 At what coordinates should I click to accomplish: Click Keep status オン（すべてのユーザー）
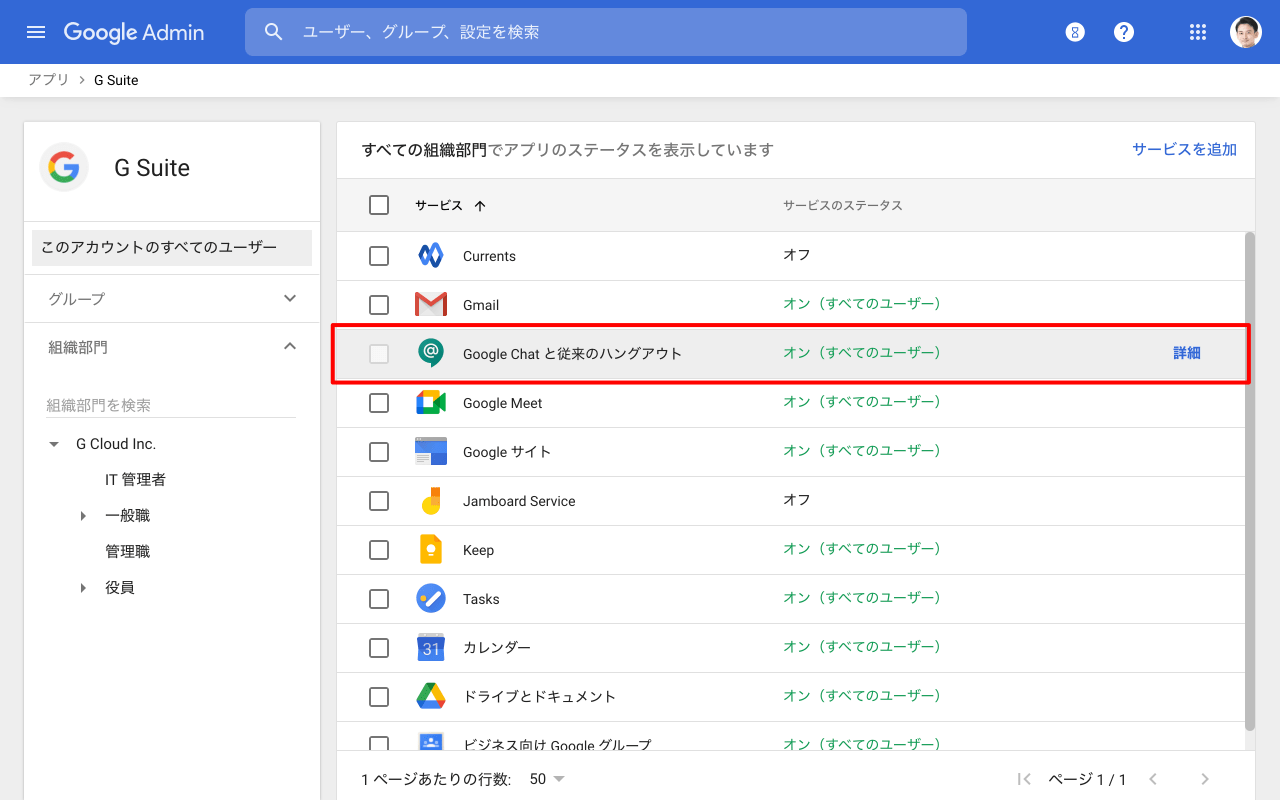863,549
